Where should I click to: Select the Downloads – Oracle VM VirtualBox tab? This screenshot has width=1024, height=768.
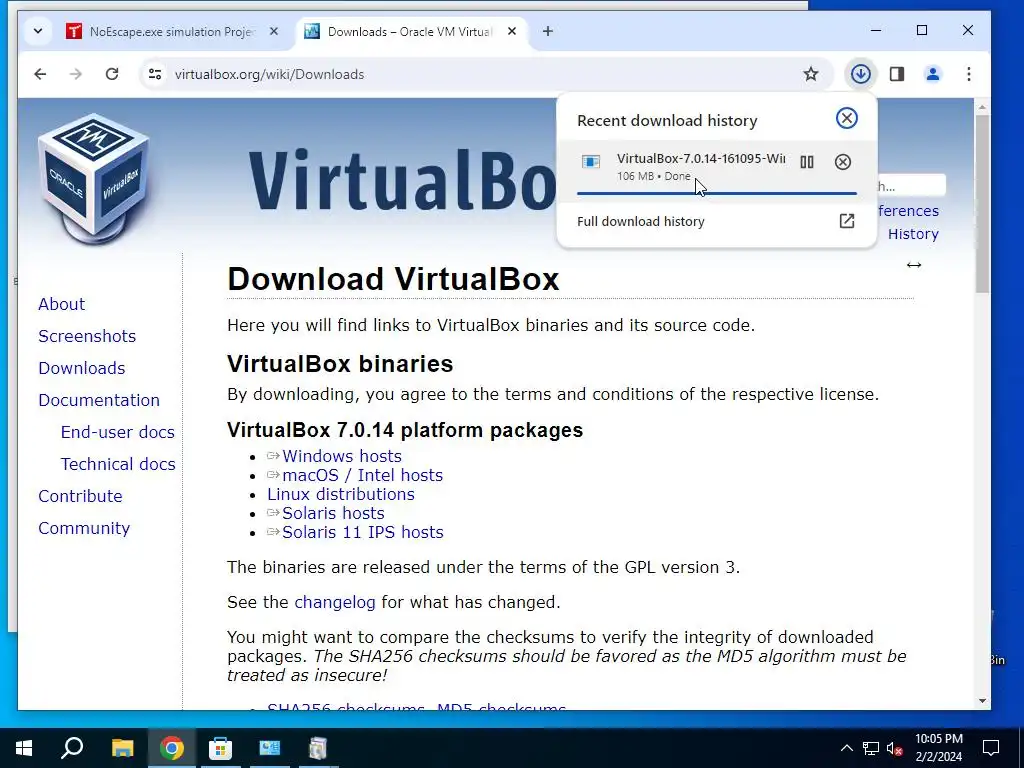[x=409, y=31]
